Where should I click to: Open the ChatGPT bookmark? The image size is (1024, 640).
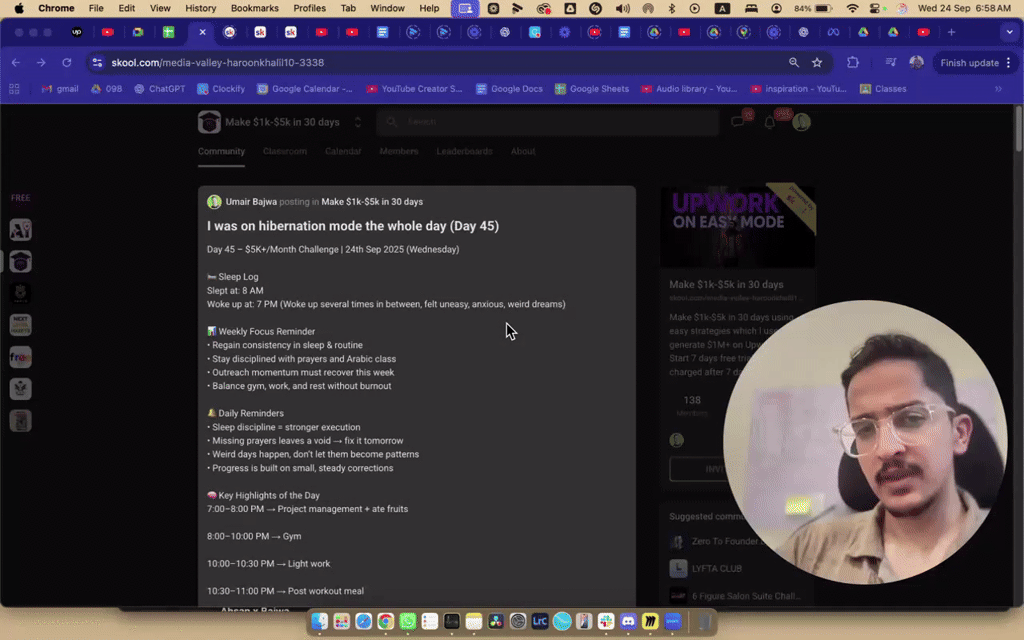pyautogui.click(x=160, y=89)
